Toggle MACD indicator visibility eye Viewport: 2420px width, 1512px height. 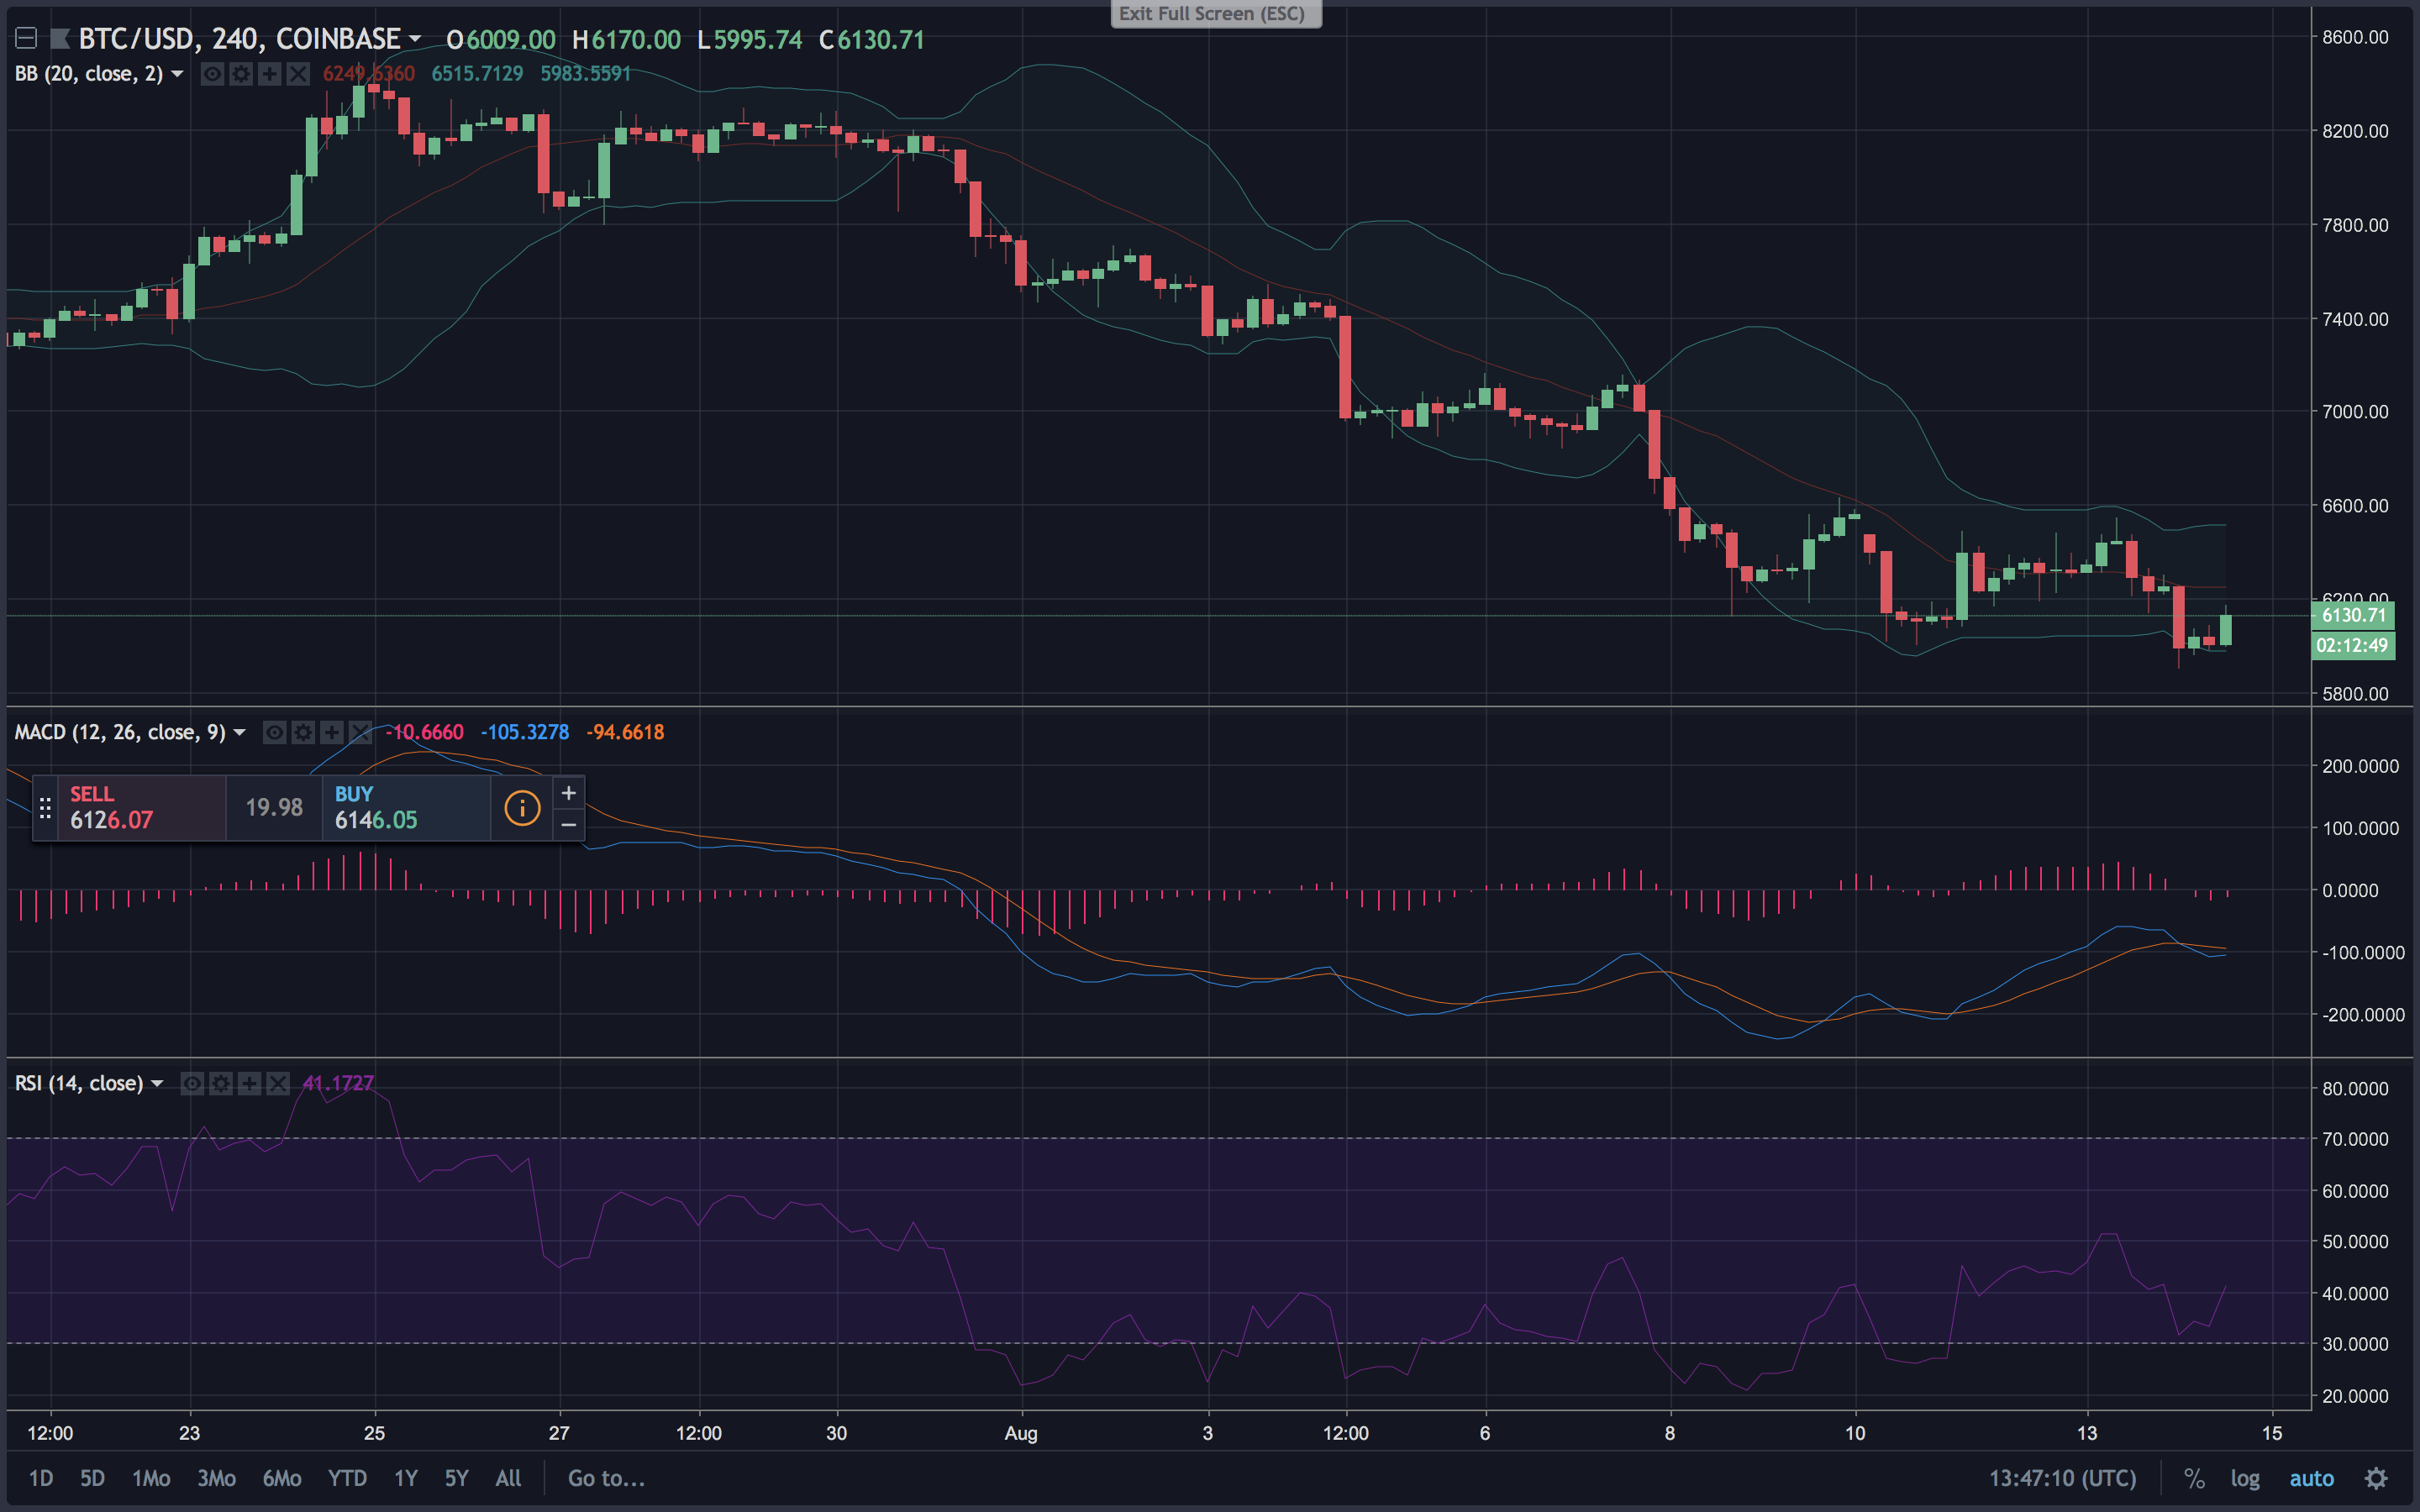tap(274, 733)
